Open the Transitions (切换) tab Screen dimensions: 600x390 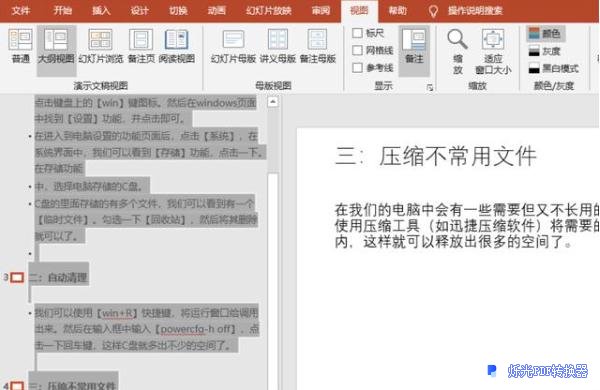point(178,10)
